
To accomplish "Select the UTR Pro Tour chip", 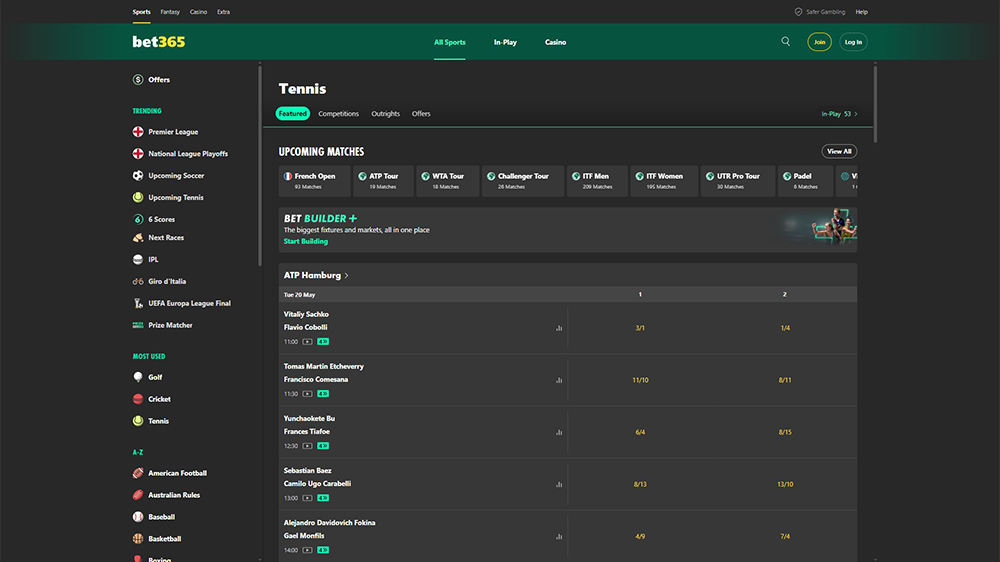I will (738, 181).
